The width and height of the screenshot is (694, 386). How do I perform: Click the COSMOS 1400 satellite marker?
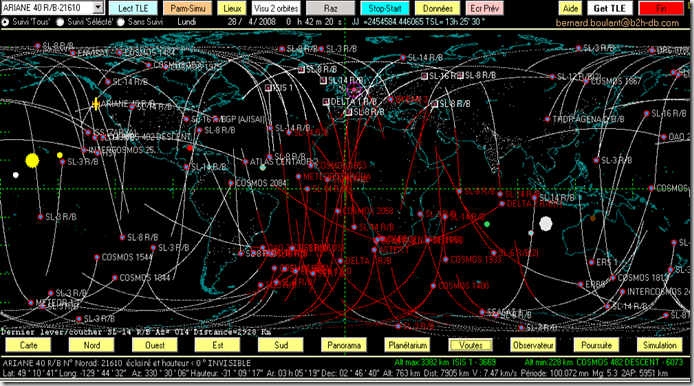click(433, 286)
